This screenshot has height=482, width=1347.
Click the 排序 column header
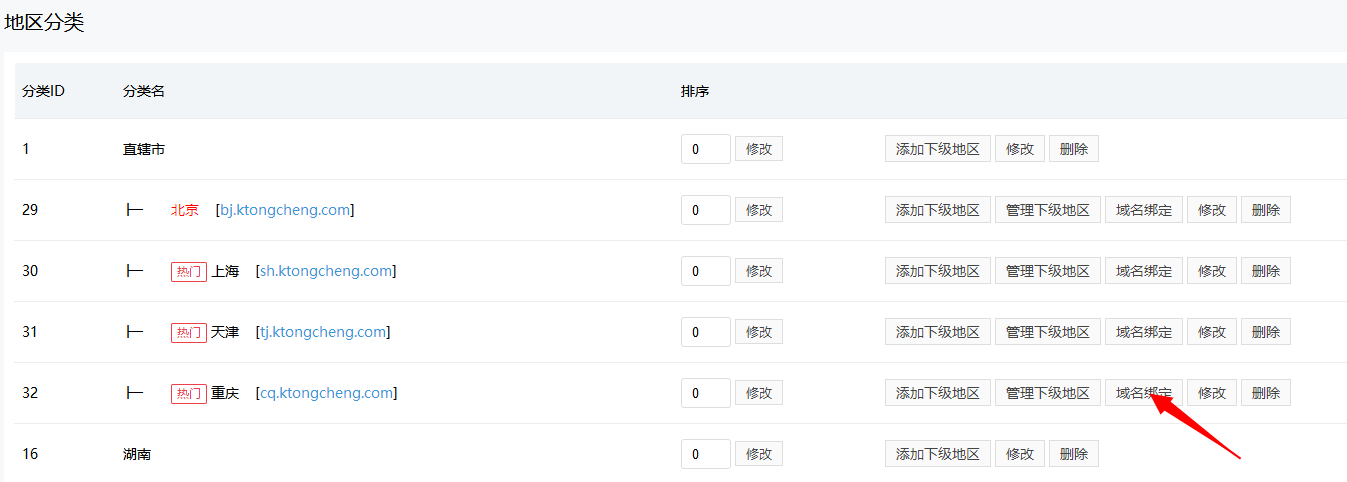pos(695,91)
